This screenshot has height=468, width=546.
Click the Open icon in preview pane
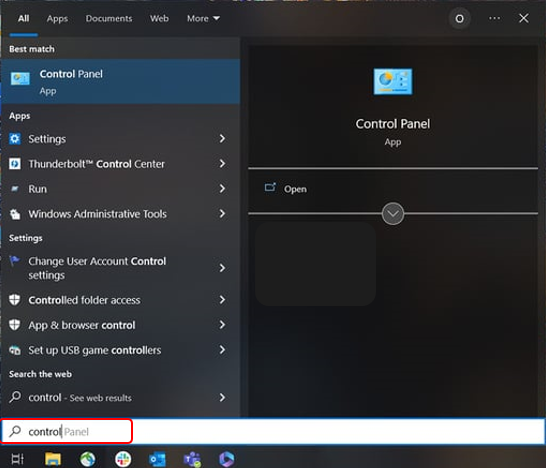click(x=270, y=188)
